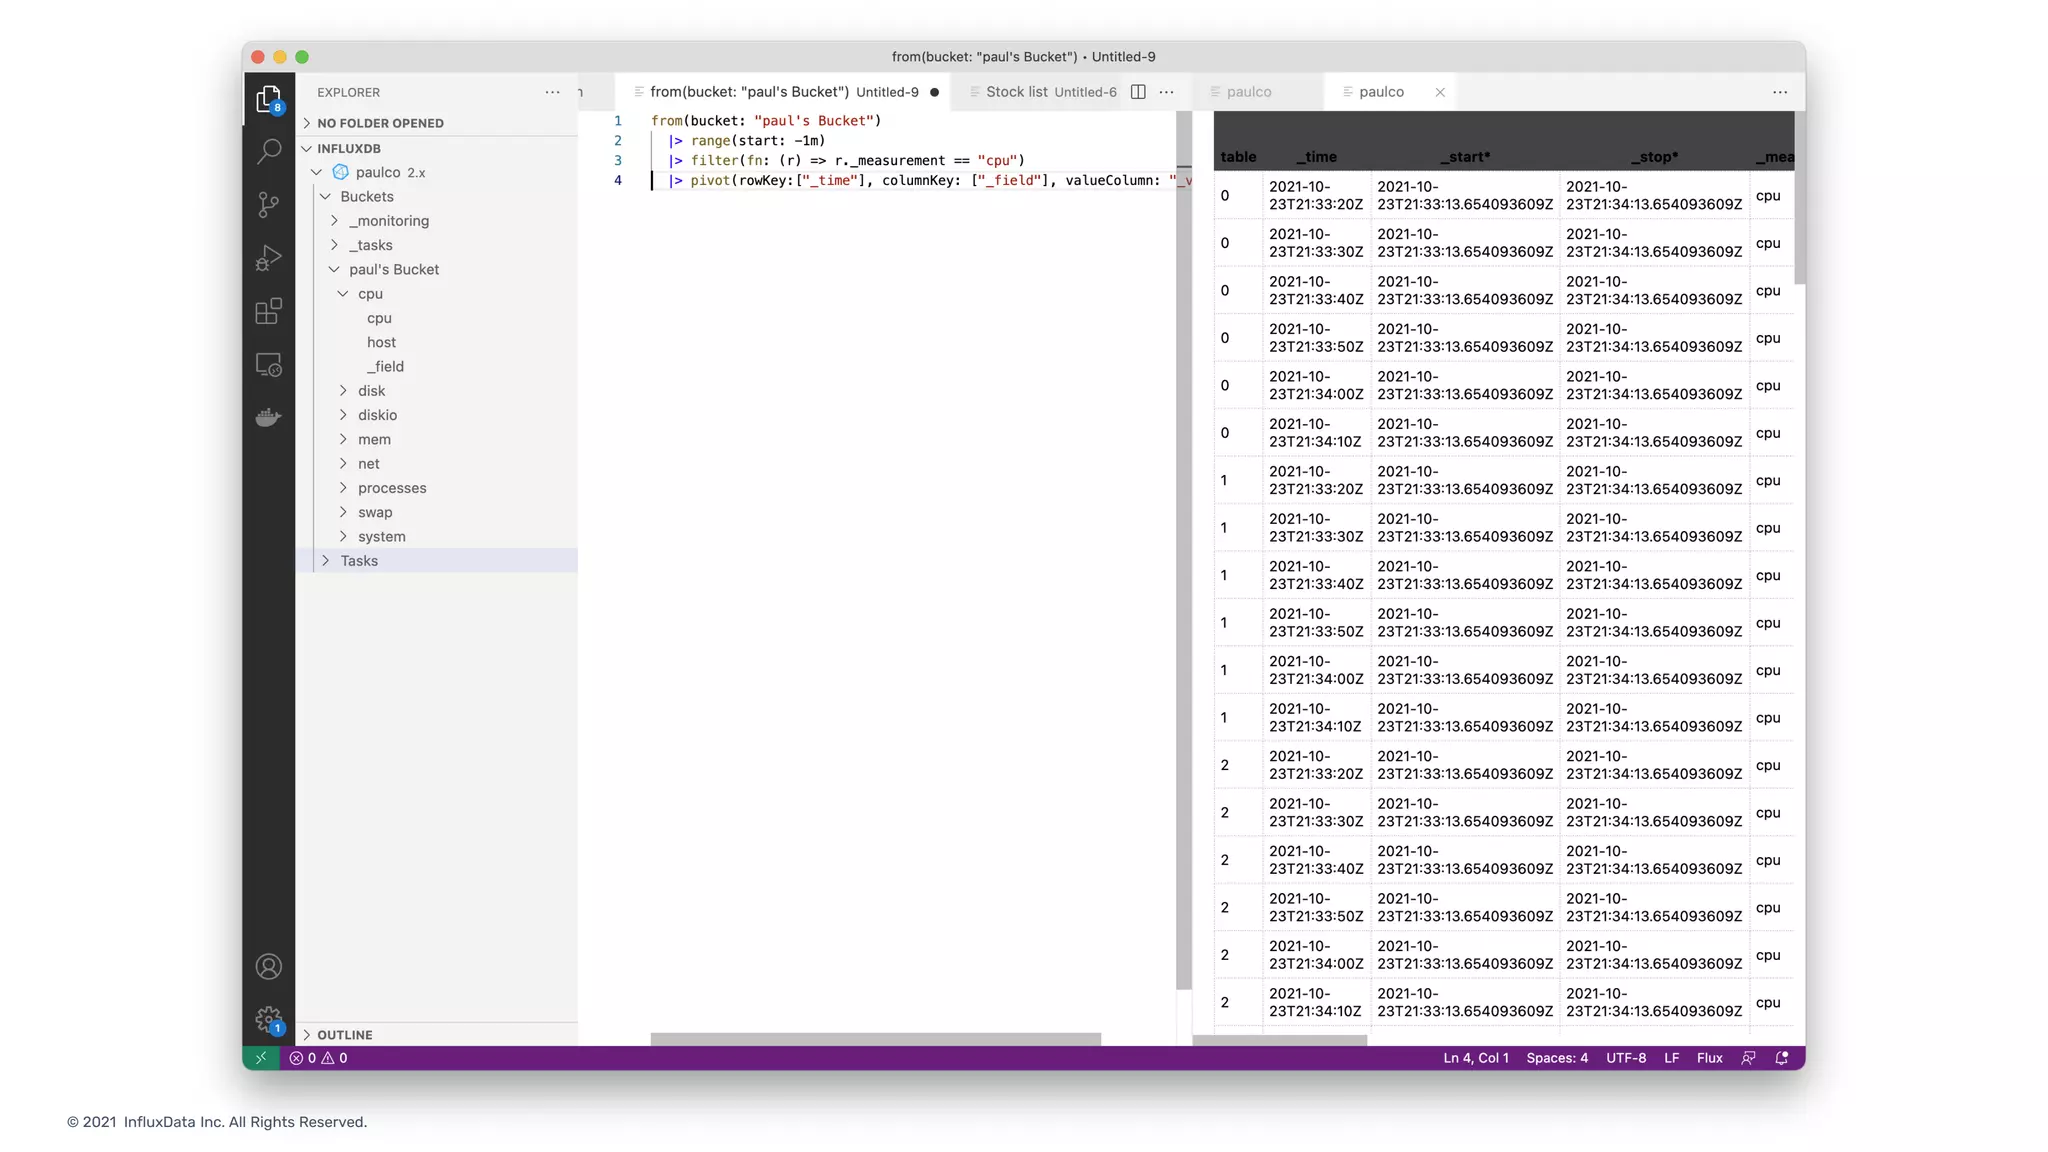2048x1152 pixels.
Task: Open the Accounts menu icon
Action: click(268, 967)
